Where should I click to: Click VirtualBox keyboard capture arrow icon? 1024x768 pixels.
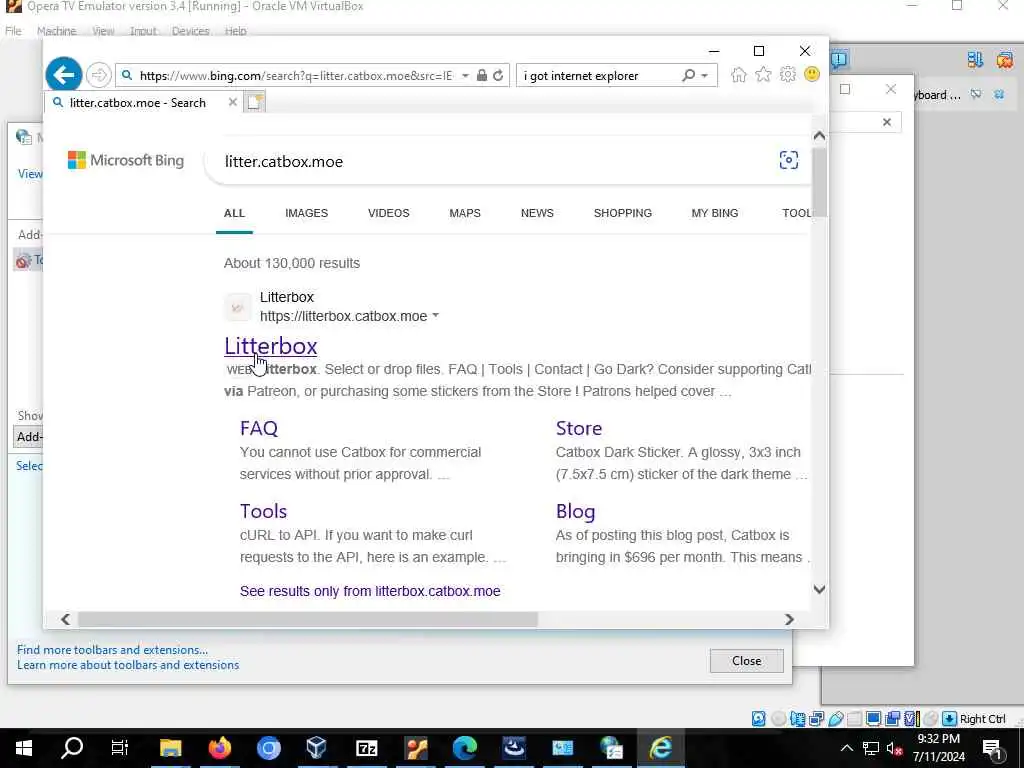click(950, 719)
